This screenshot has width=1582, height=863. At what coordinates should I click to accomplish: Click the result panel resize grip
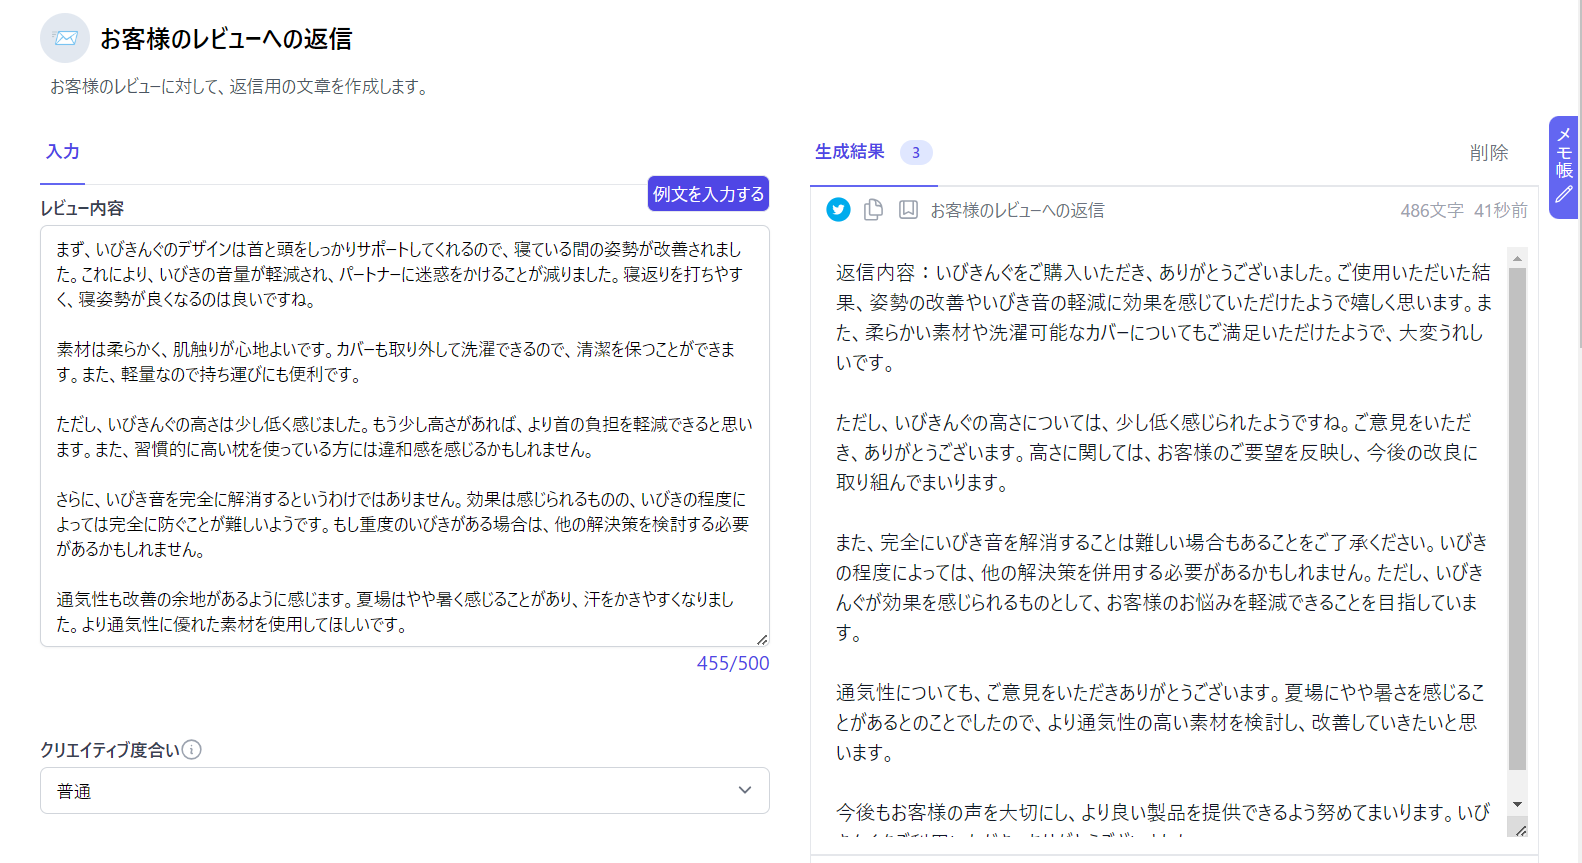point(1520,829)
